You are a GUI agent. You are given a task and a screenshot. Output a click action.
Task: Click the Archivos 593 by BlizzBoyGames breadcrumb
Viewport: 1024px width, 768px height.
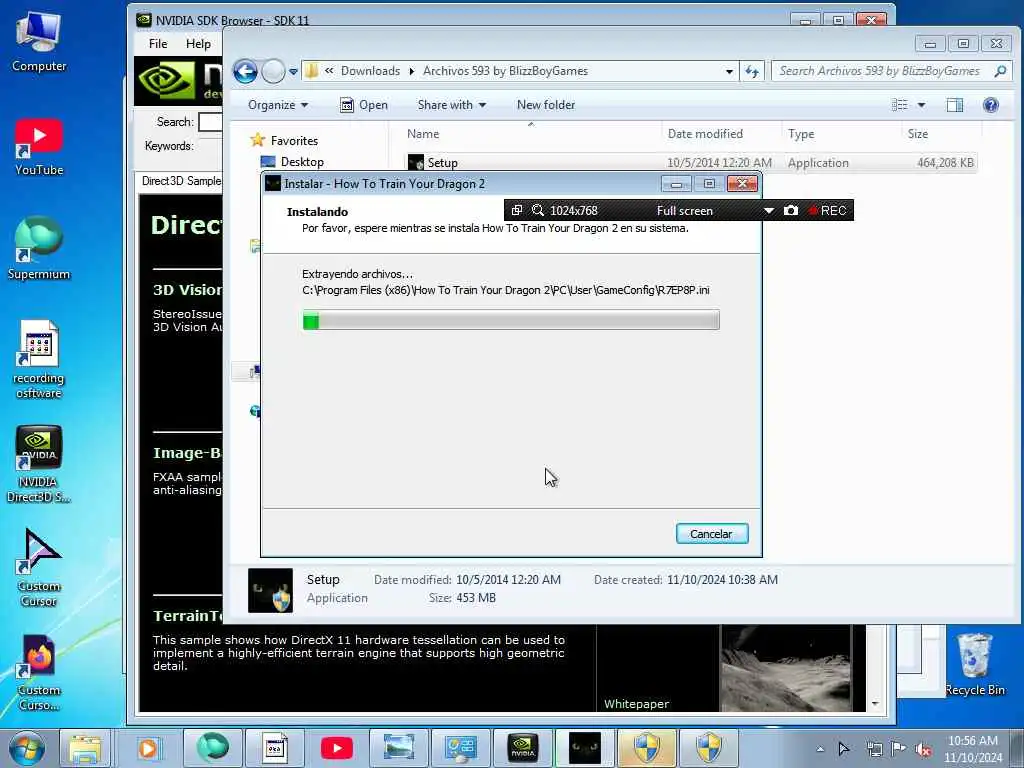[x=505, y=71]
